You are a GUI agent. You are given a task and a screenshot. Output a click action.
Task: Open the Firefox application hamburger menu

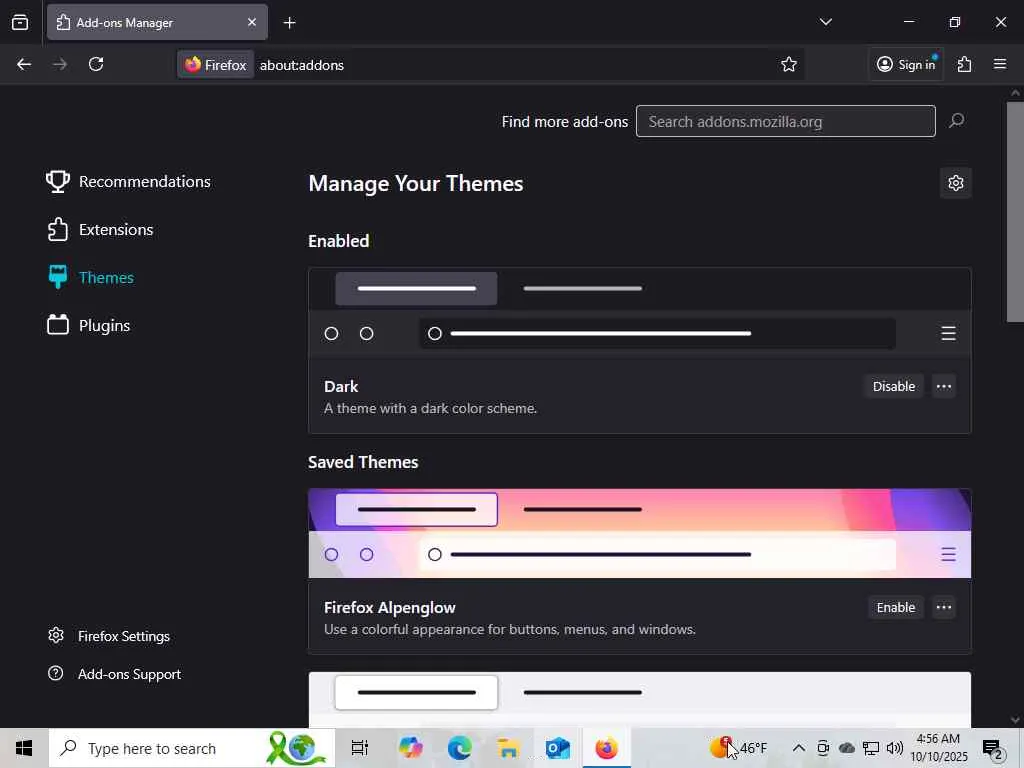[x=1000, y=64]
